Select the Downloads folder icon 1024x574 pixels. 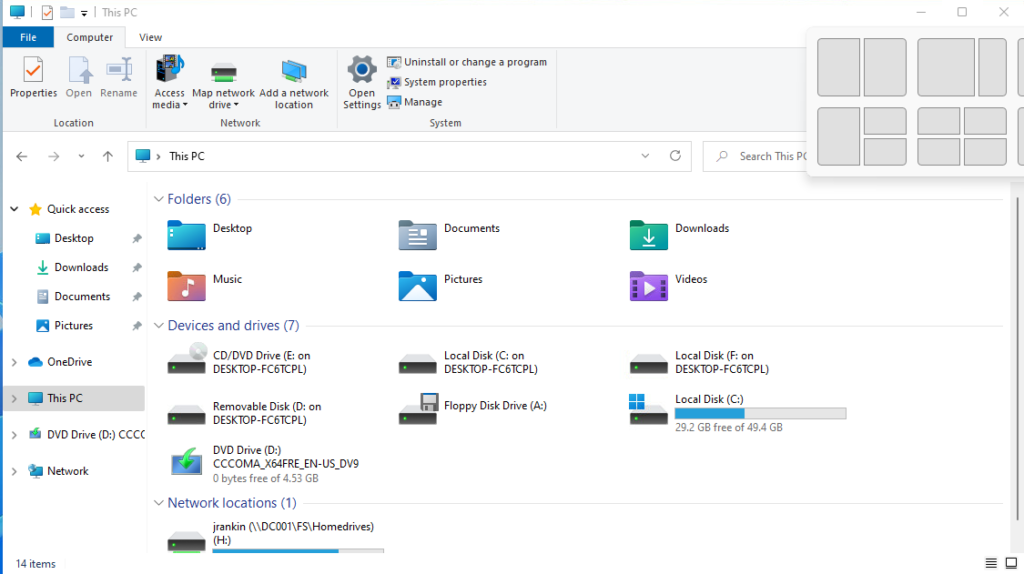pos(648,235)
